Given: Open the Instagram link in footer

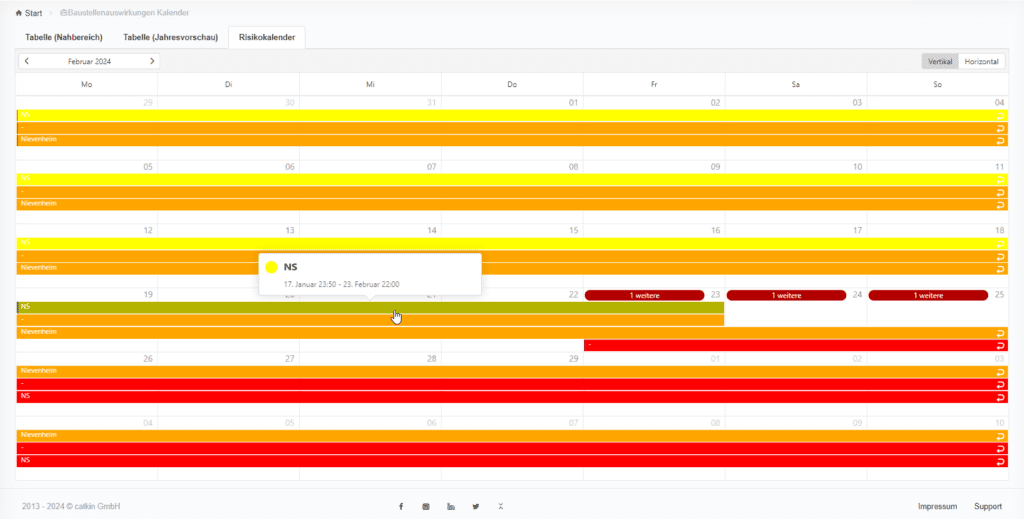Looking at the screenshot, I should coord(426,507).
